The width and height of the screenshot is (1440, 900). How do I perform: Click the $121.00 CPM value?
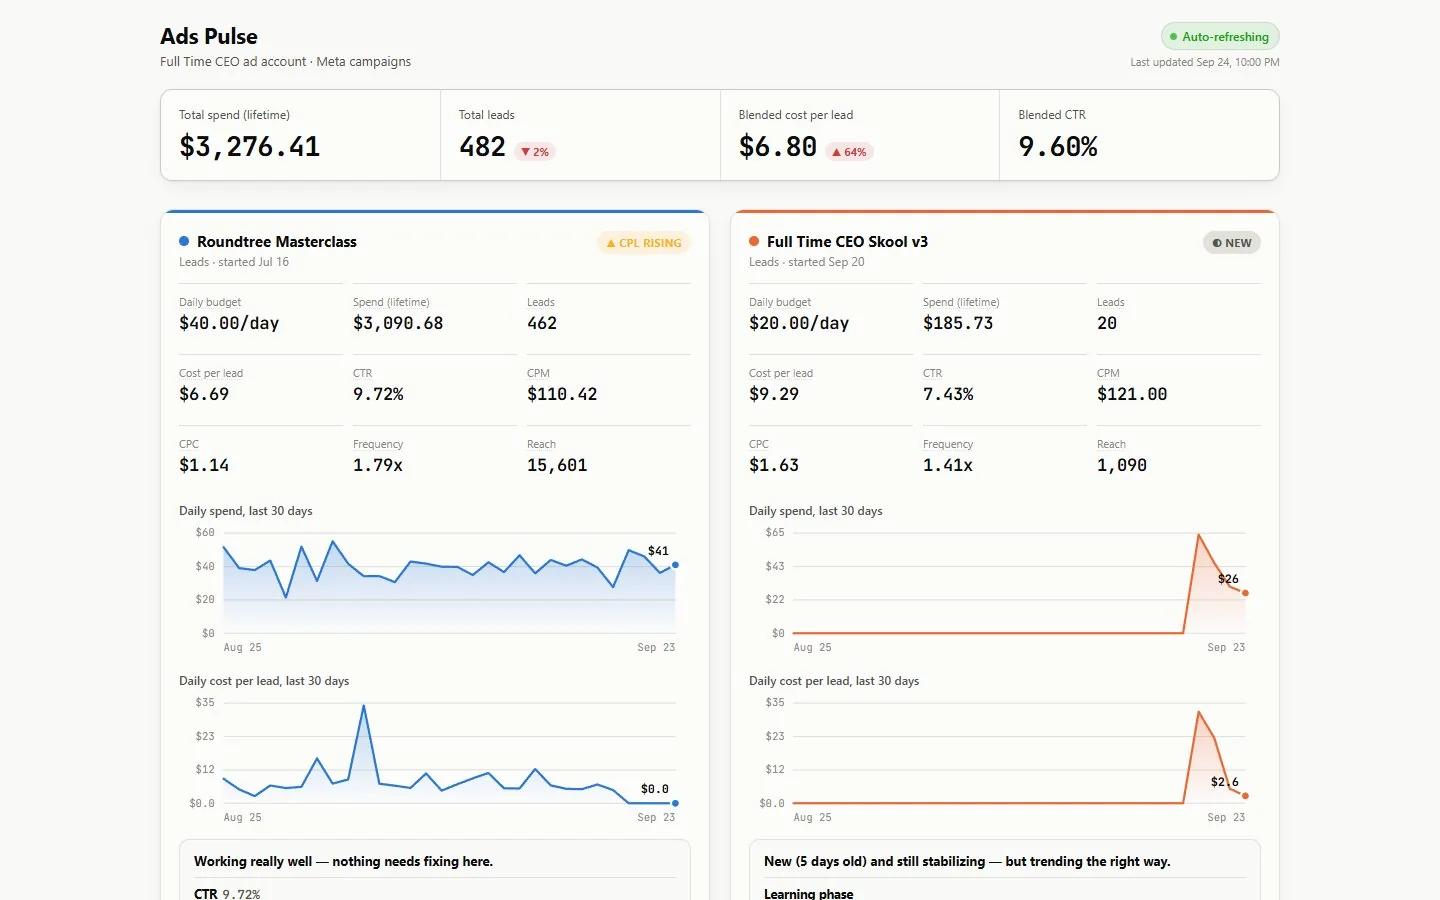tap(1132, 394)
